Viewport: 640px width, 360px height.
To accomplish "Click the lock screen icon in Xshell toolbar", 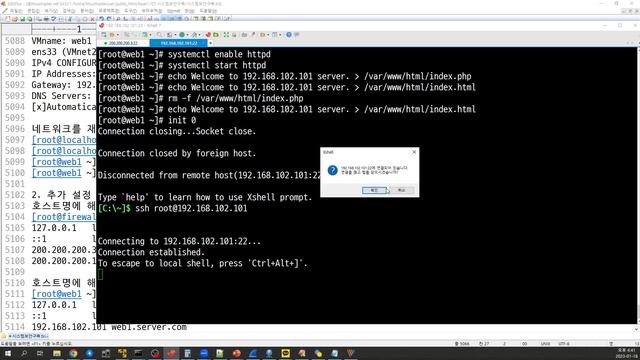I will [x=234, y=35].
